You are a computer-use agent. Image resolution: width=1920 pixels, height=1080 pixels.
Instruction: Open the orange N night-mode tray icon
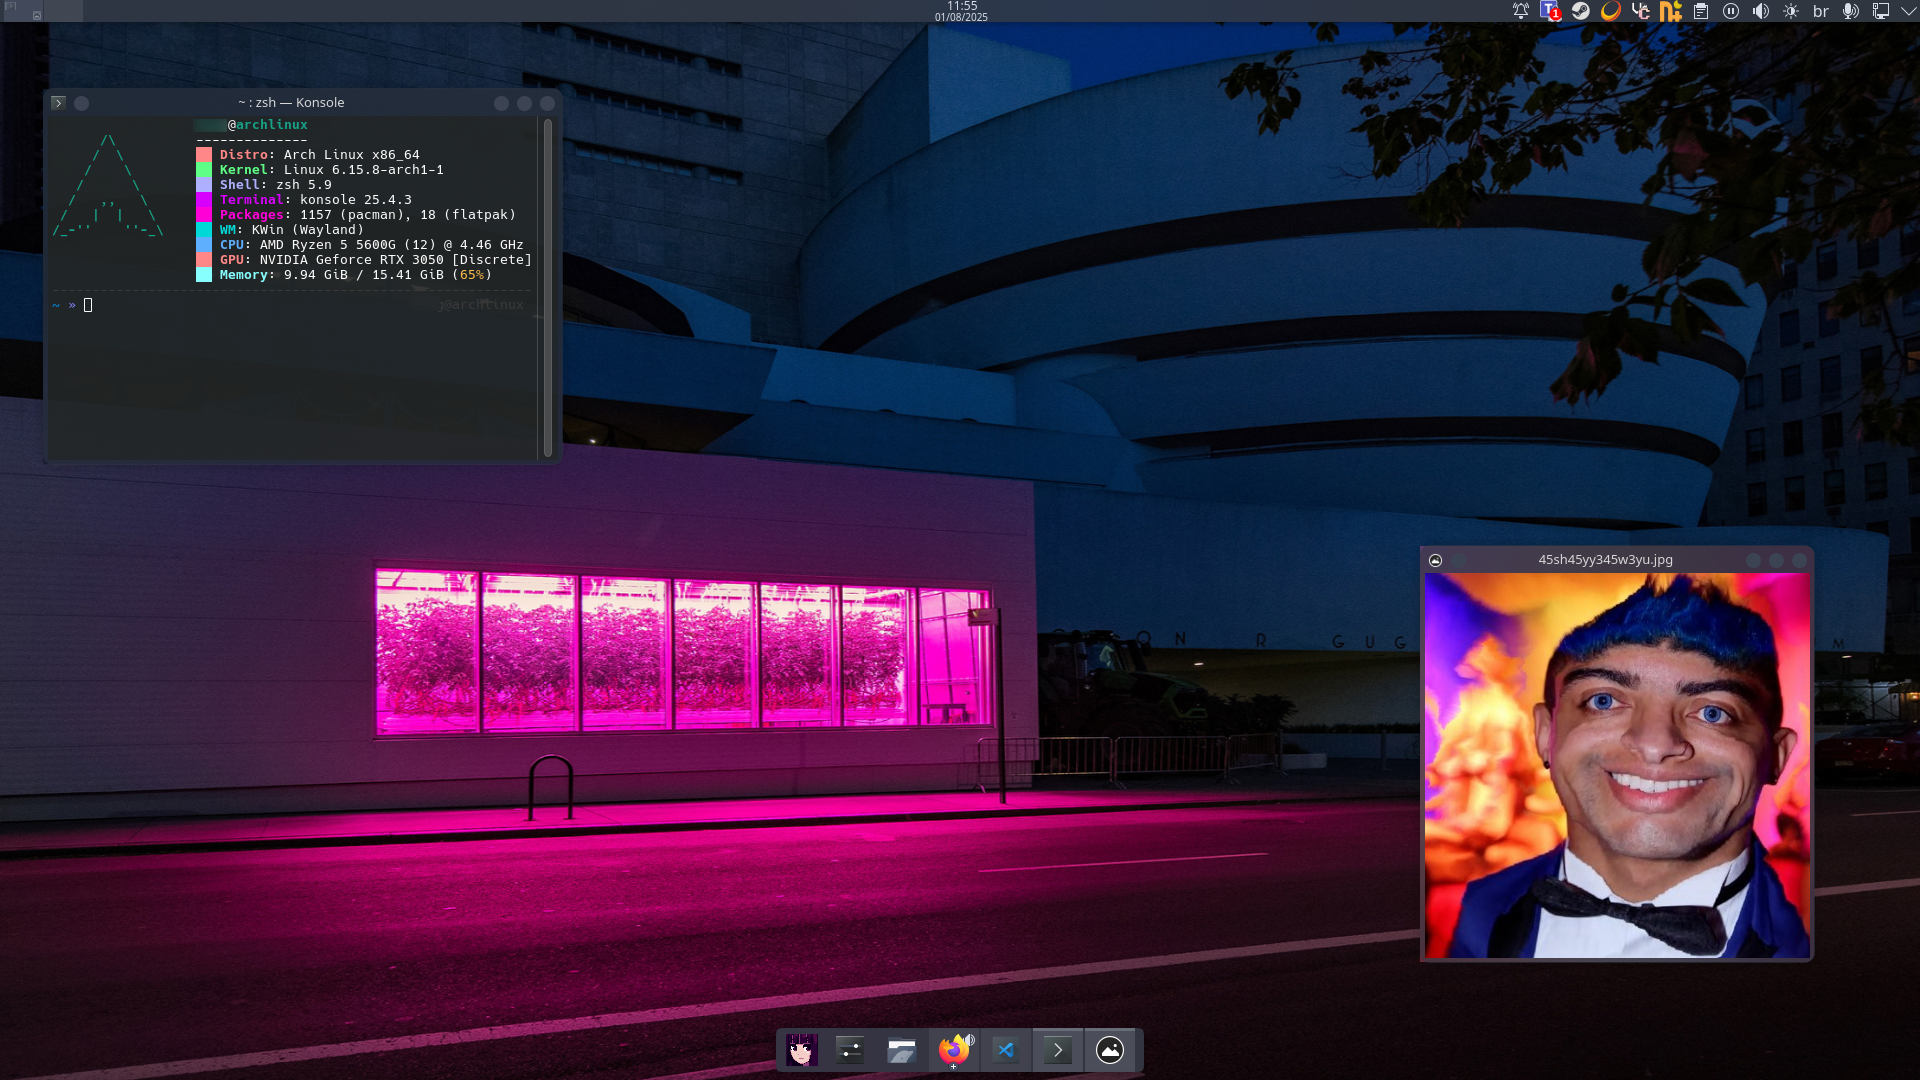[1670, 11]
